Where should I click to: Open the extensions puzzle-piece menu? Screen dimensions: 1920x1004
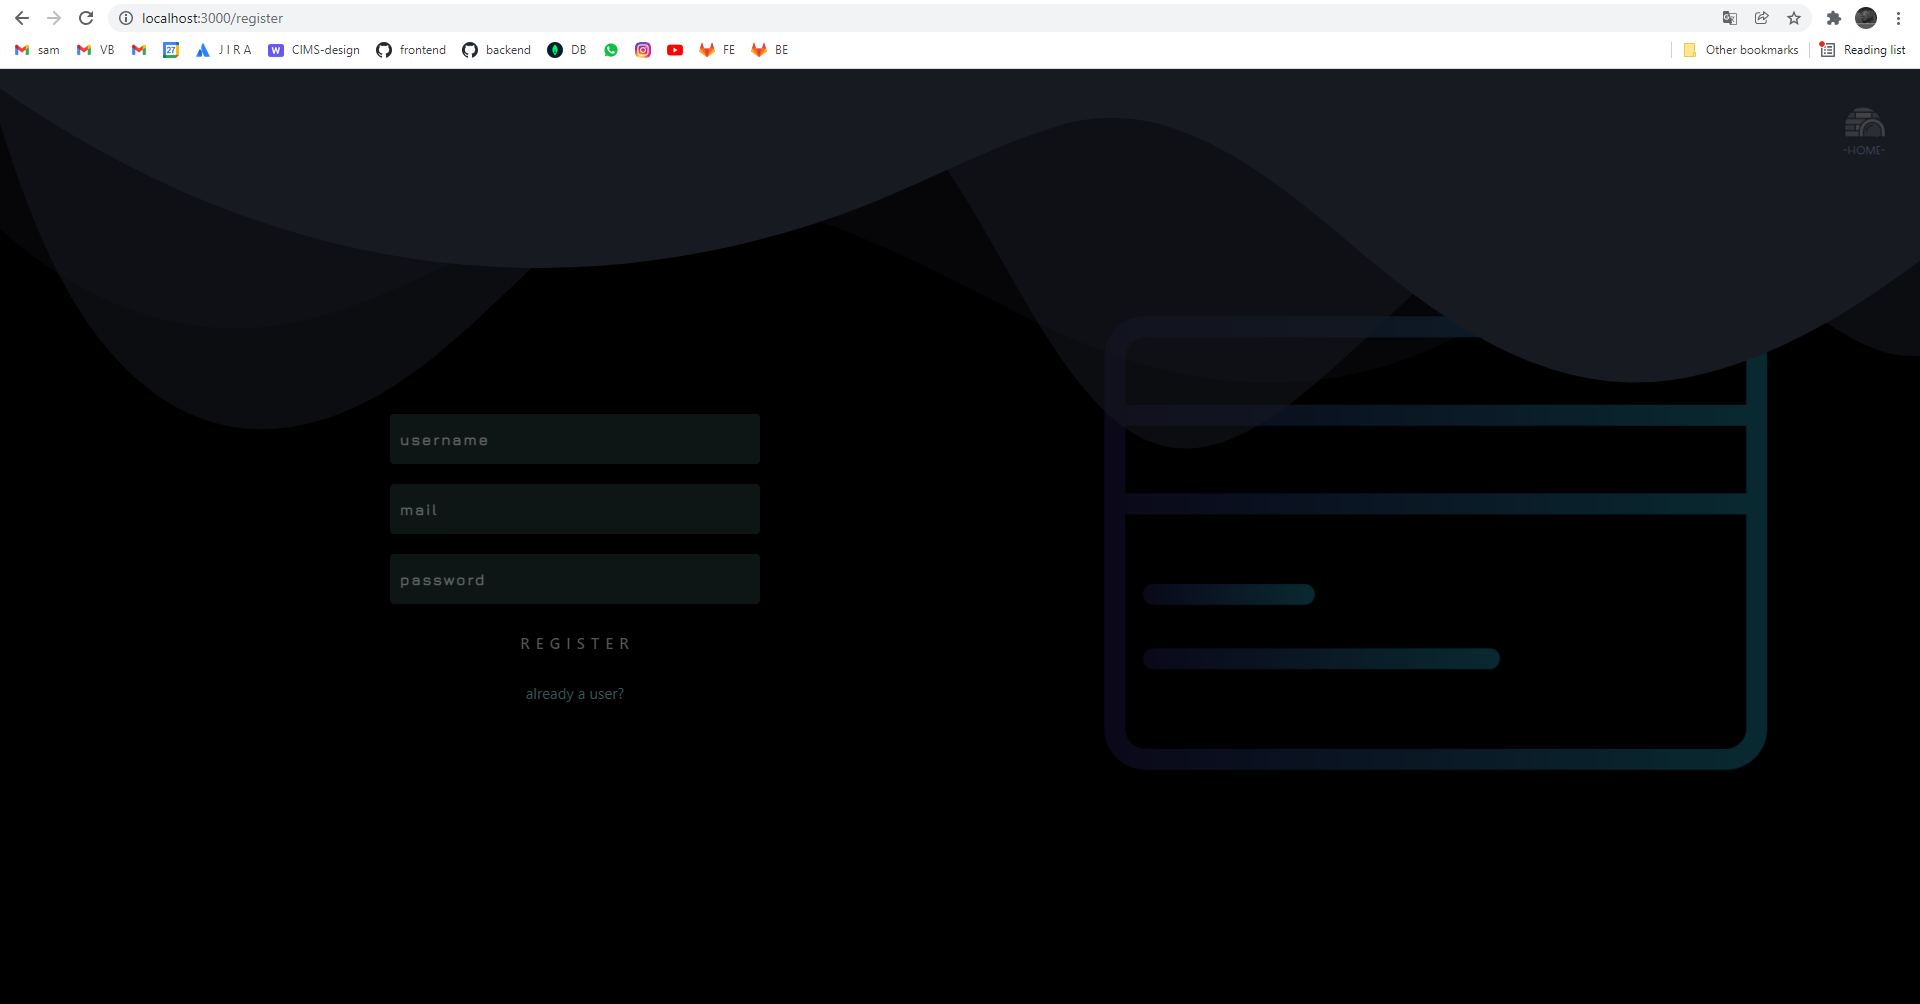pyautogui.click(x=1835, y=18)
